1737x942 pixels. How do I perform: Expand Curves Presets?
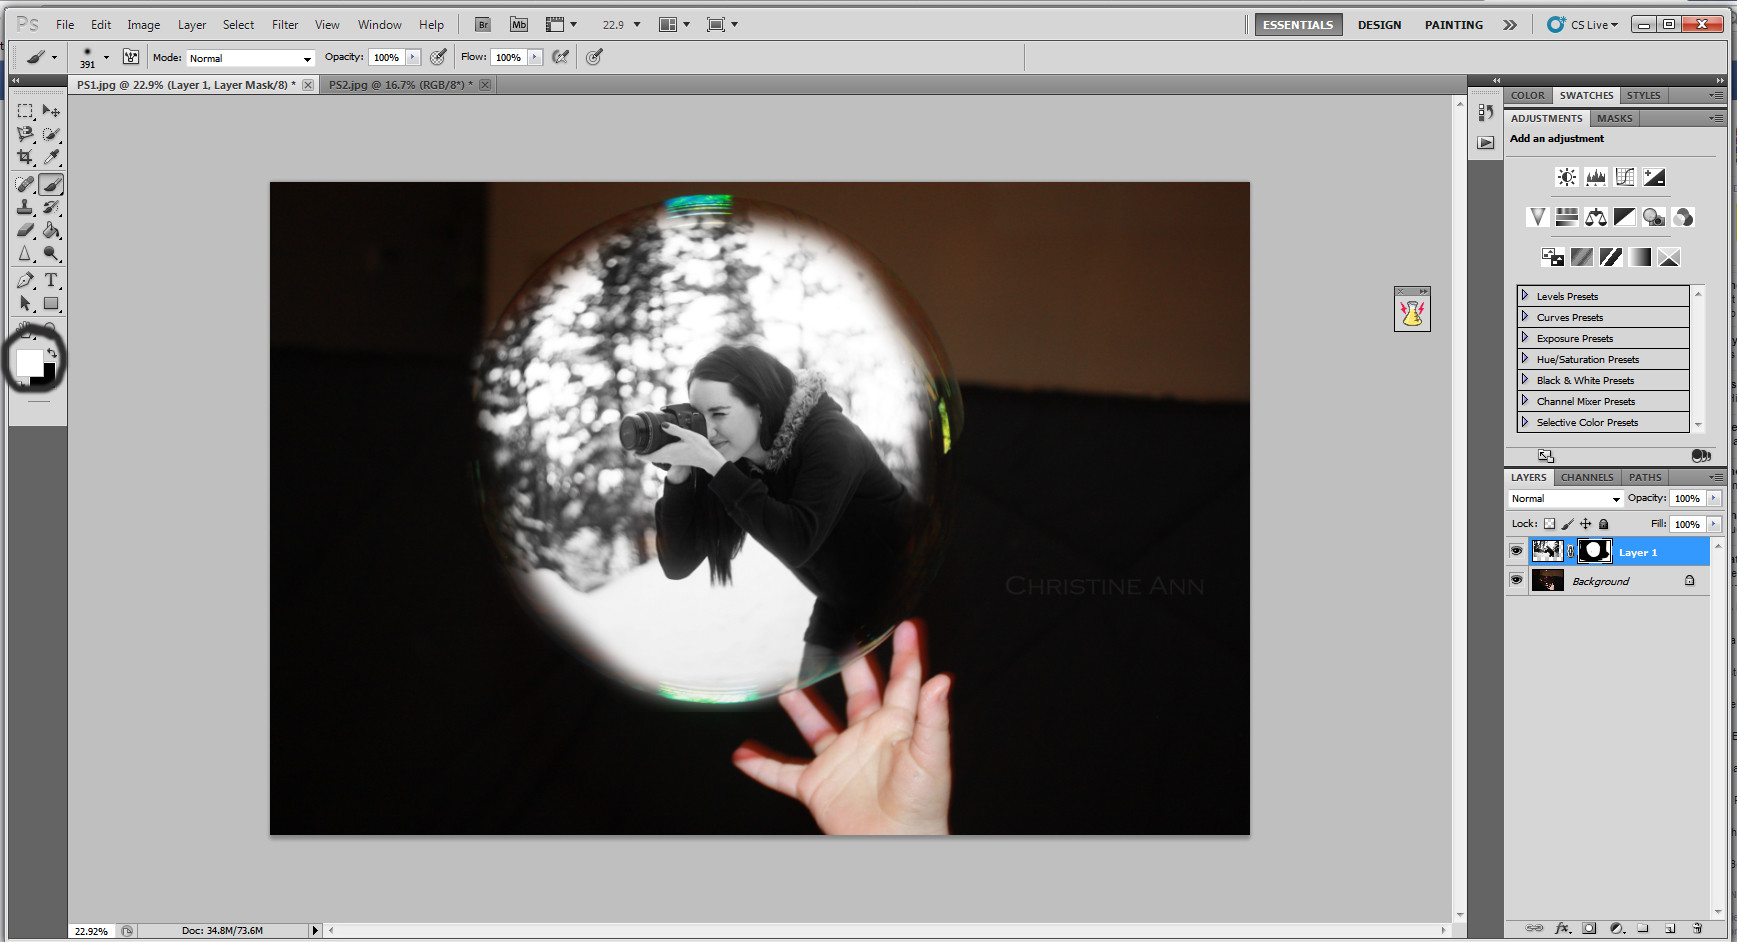coord(1525,317)
